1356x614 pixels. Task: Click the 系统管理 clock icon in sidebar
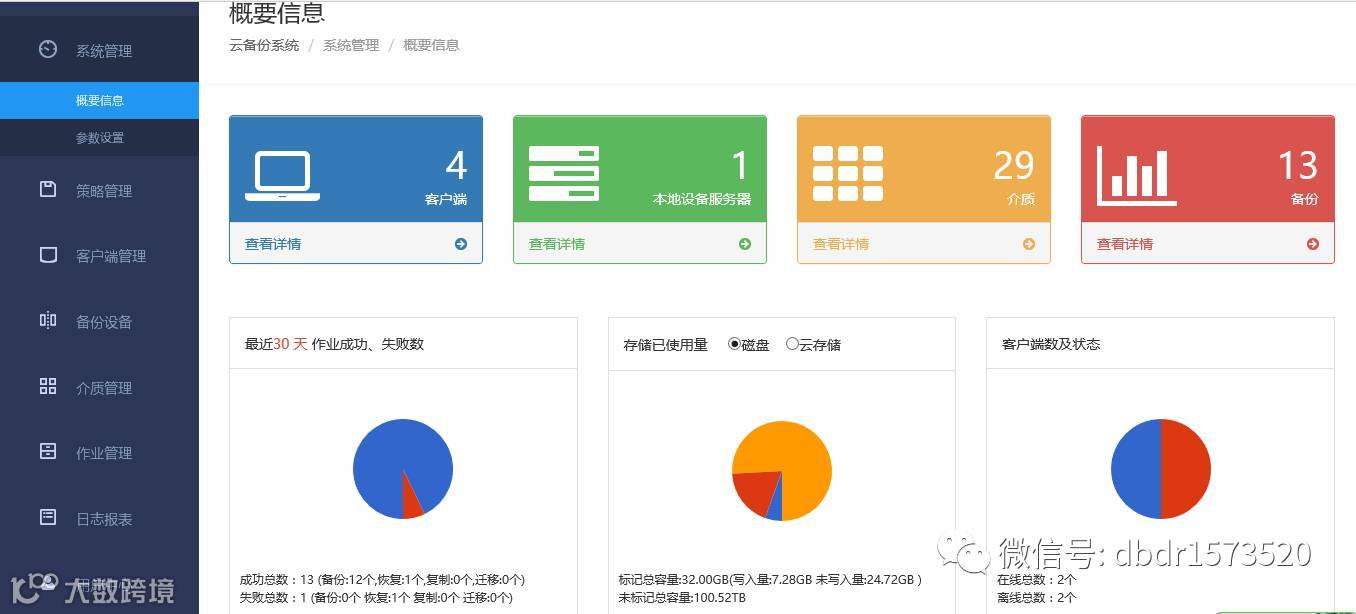pyautogui.click(x=48, y=49)
